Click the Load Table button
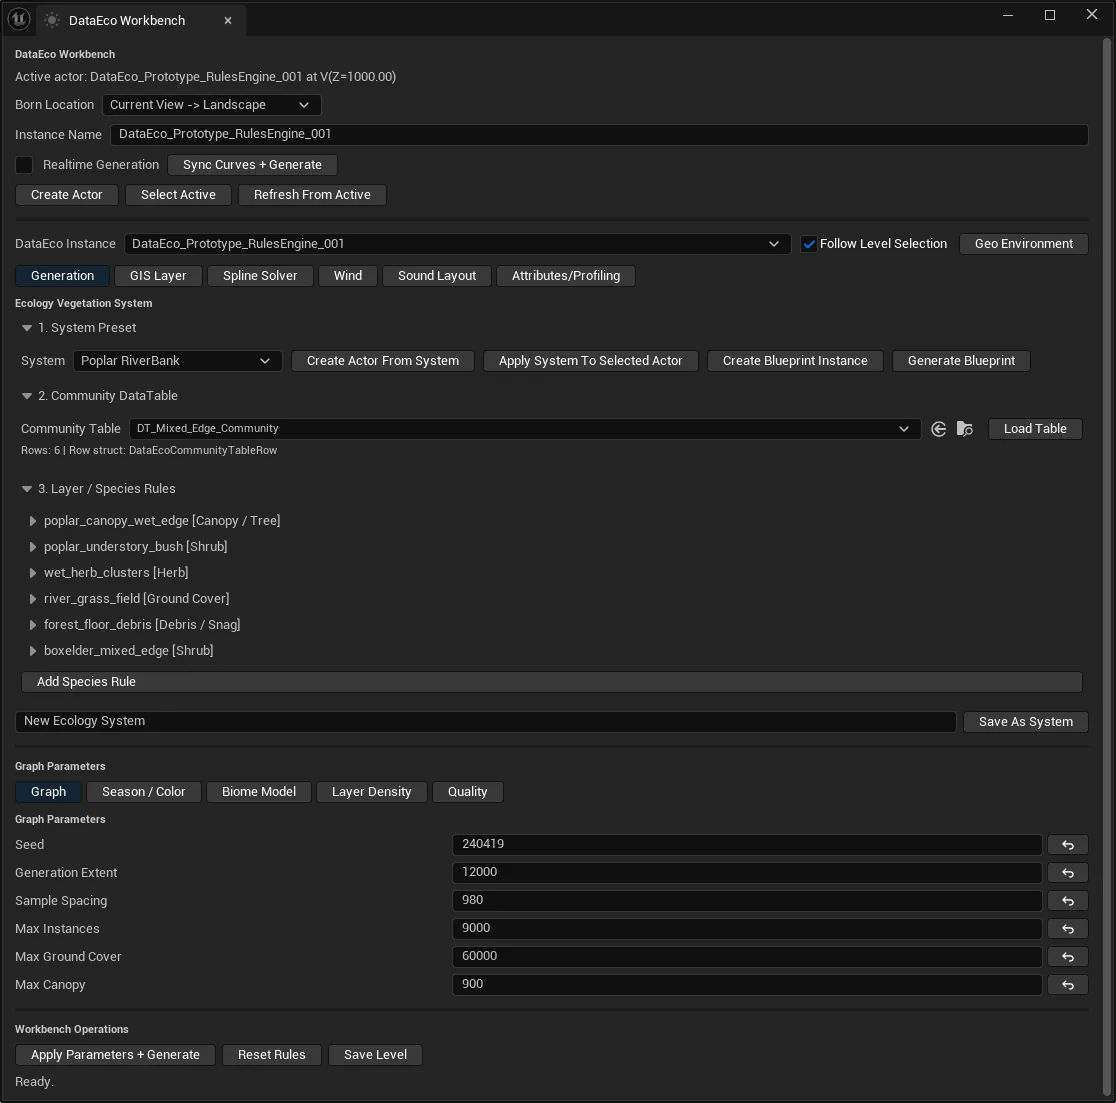Image resolution: width=1116 pixels, height=1103 pixels. click(1035, 429)
